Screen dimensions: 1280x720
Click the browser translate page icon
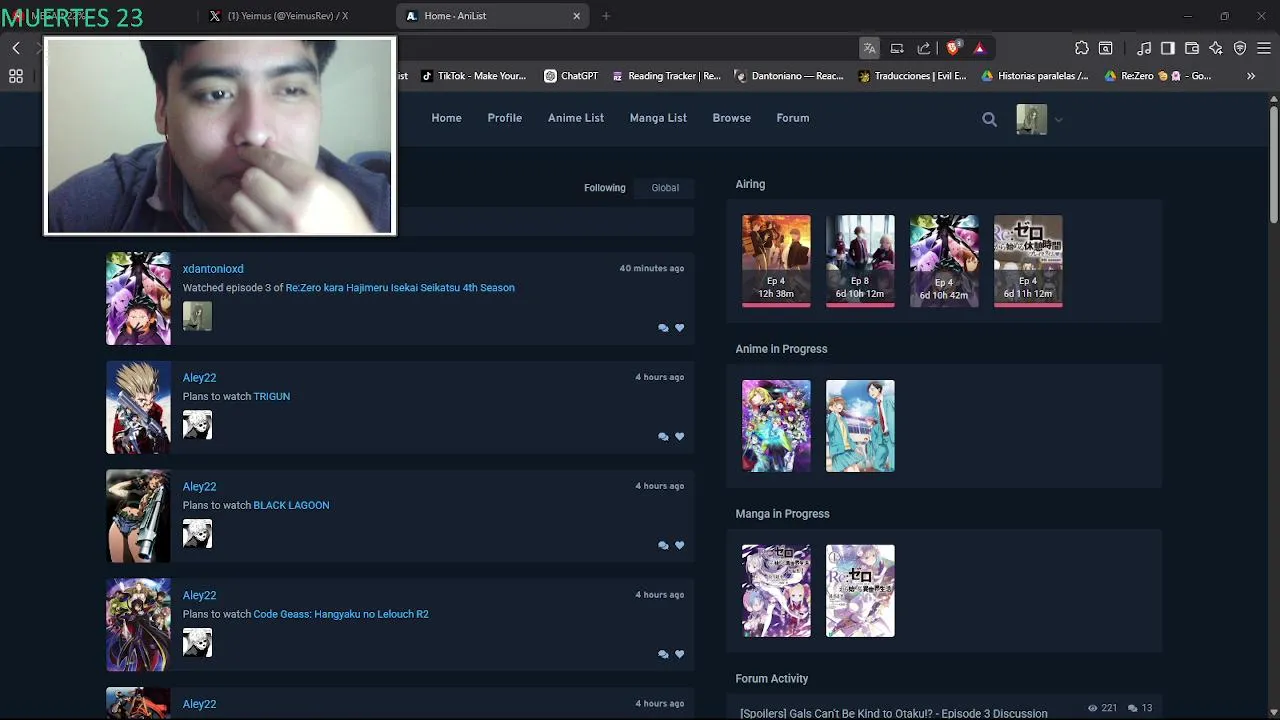[870, 48]
